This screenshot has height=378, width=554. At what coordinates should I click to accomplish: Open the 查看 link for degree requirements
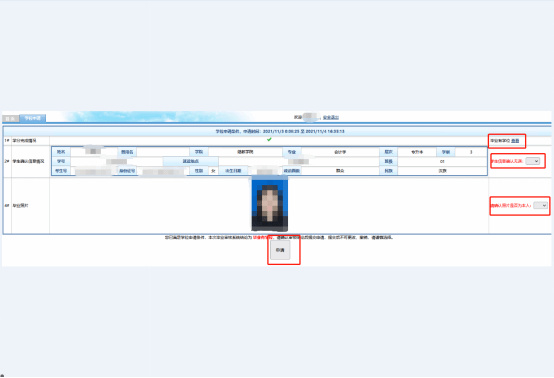click(515, 141)
